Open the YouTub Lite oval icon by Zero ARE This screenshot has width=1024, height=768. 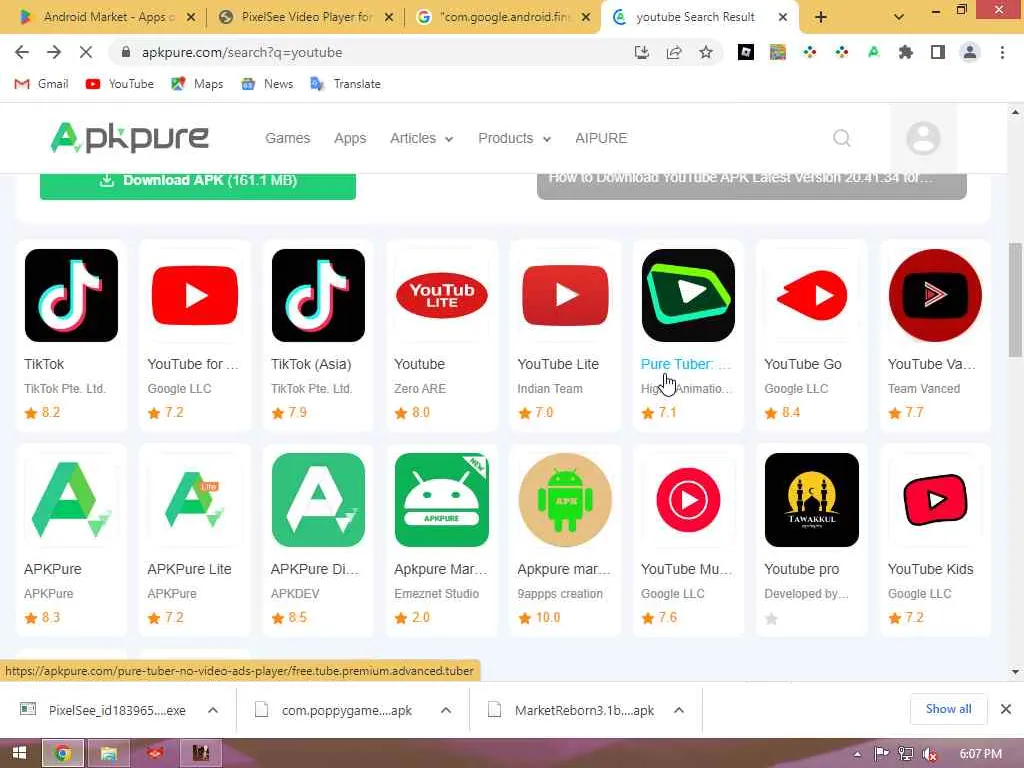(x=441, y=295)
